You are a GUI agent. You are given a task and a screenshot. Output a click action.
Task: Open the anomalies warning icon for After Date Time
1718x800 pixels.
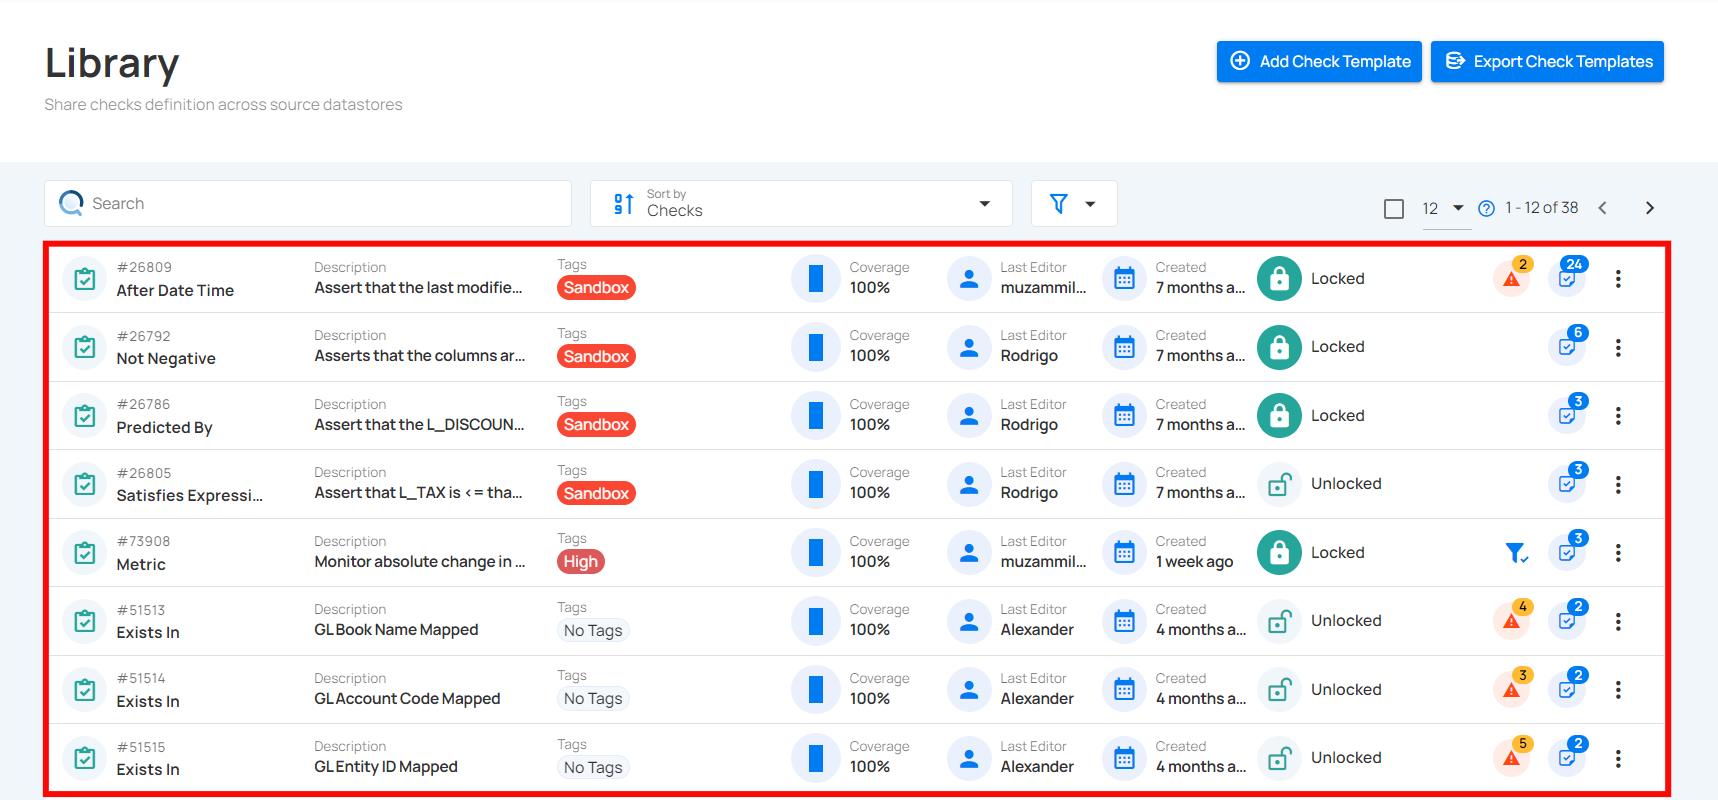tap(1512, 279)
